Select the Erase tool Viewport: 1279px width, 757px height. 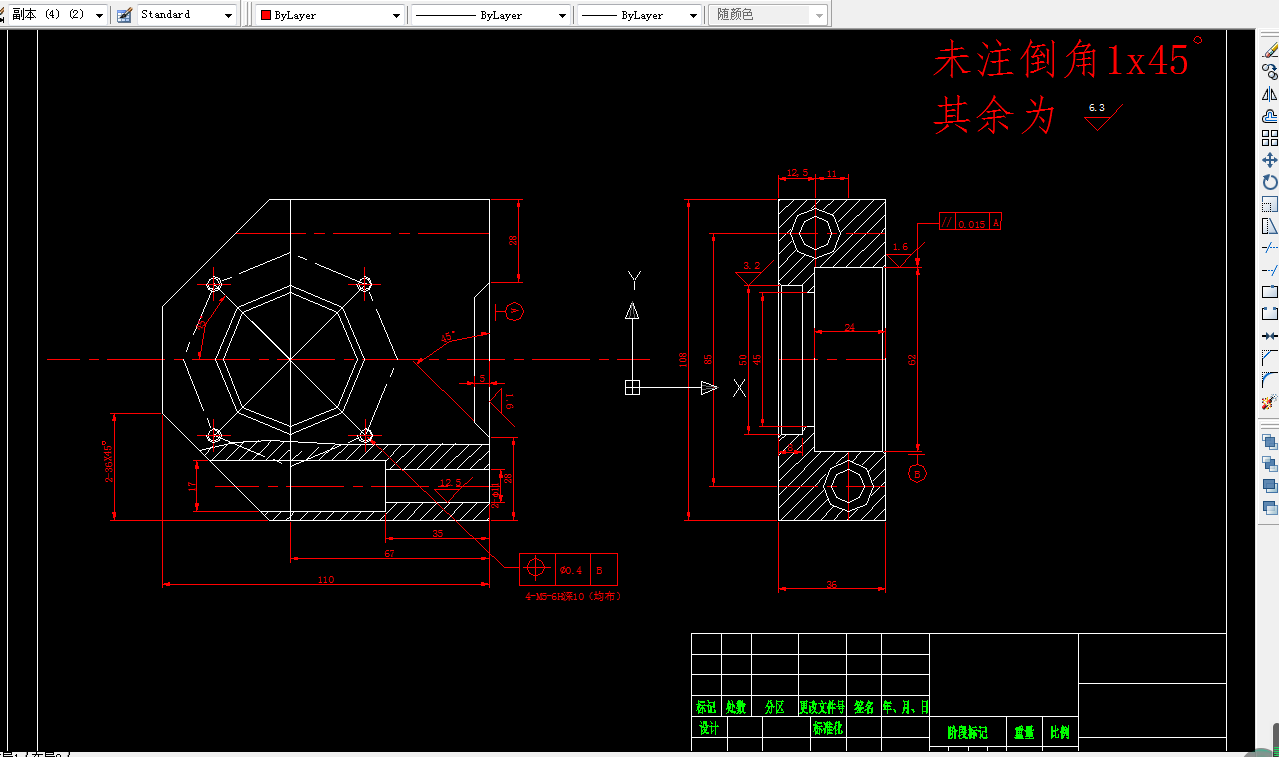pyautogui.click(x=1268, y=47)
